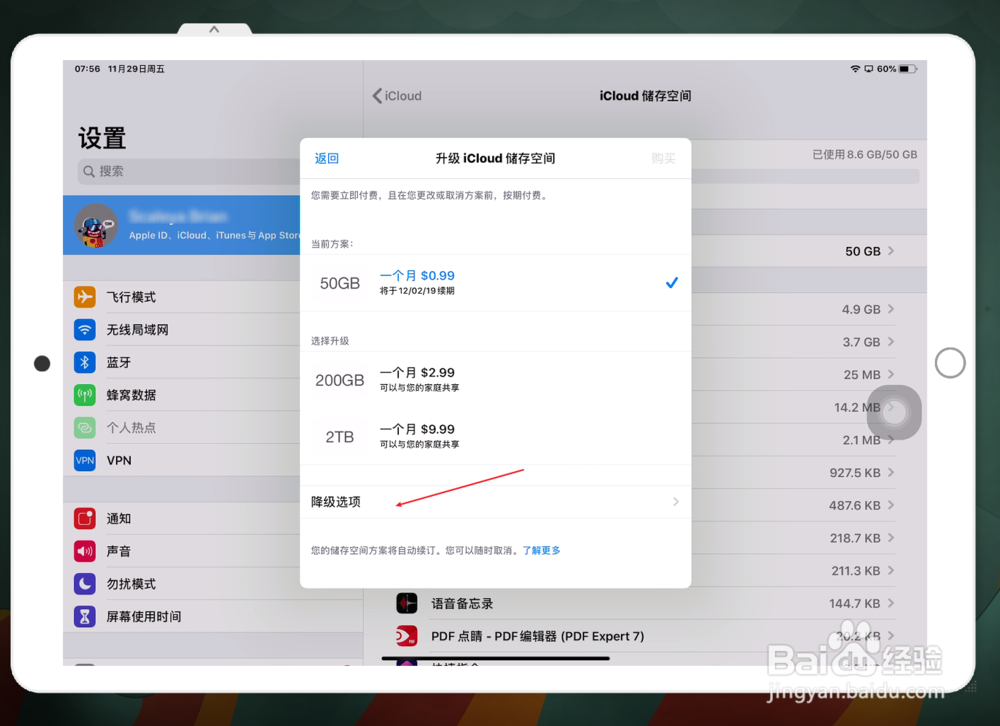Tap the Wi-Fi (无线局域网) icon
This screenshot has width=1000, height=726.
point(85,329)
